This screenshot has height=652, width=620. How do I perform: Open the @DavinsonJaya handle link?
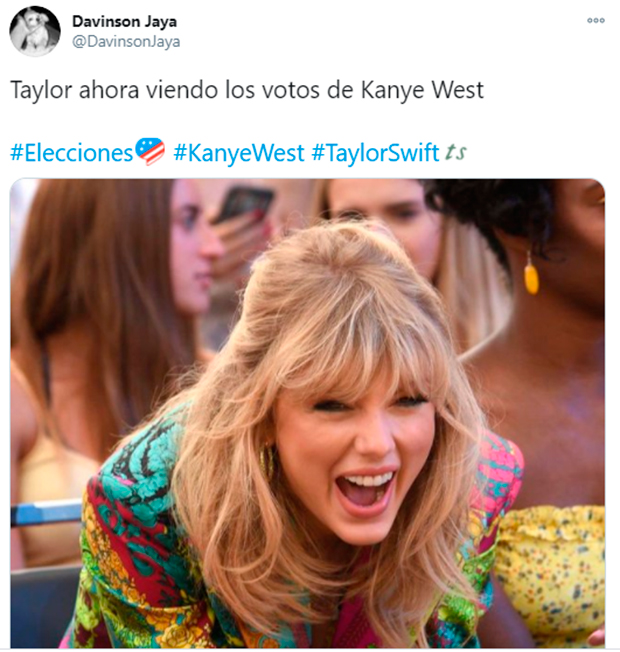126,42
